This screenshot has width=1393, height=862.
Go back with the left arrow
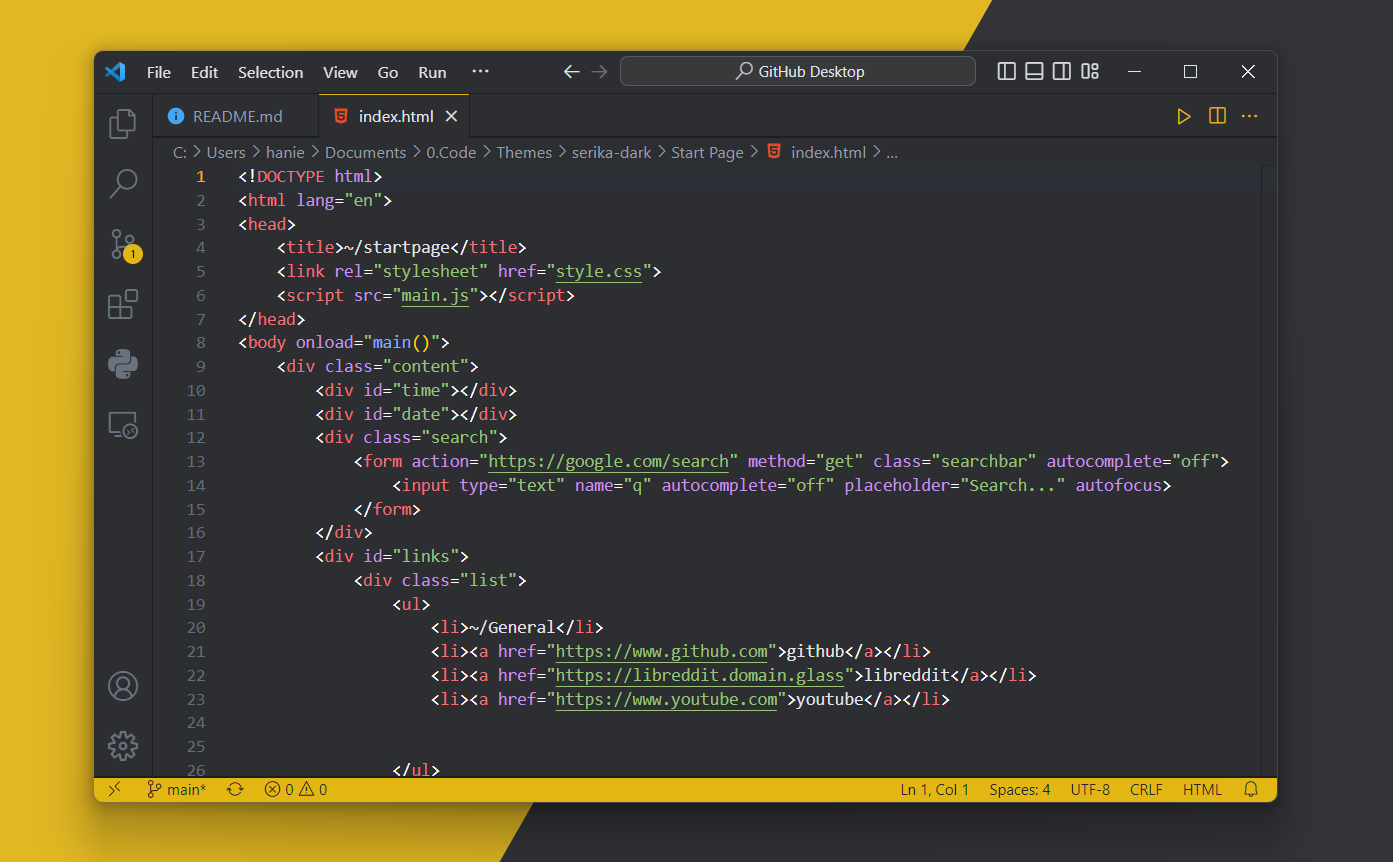click(571, 72)
